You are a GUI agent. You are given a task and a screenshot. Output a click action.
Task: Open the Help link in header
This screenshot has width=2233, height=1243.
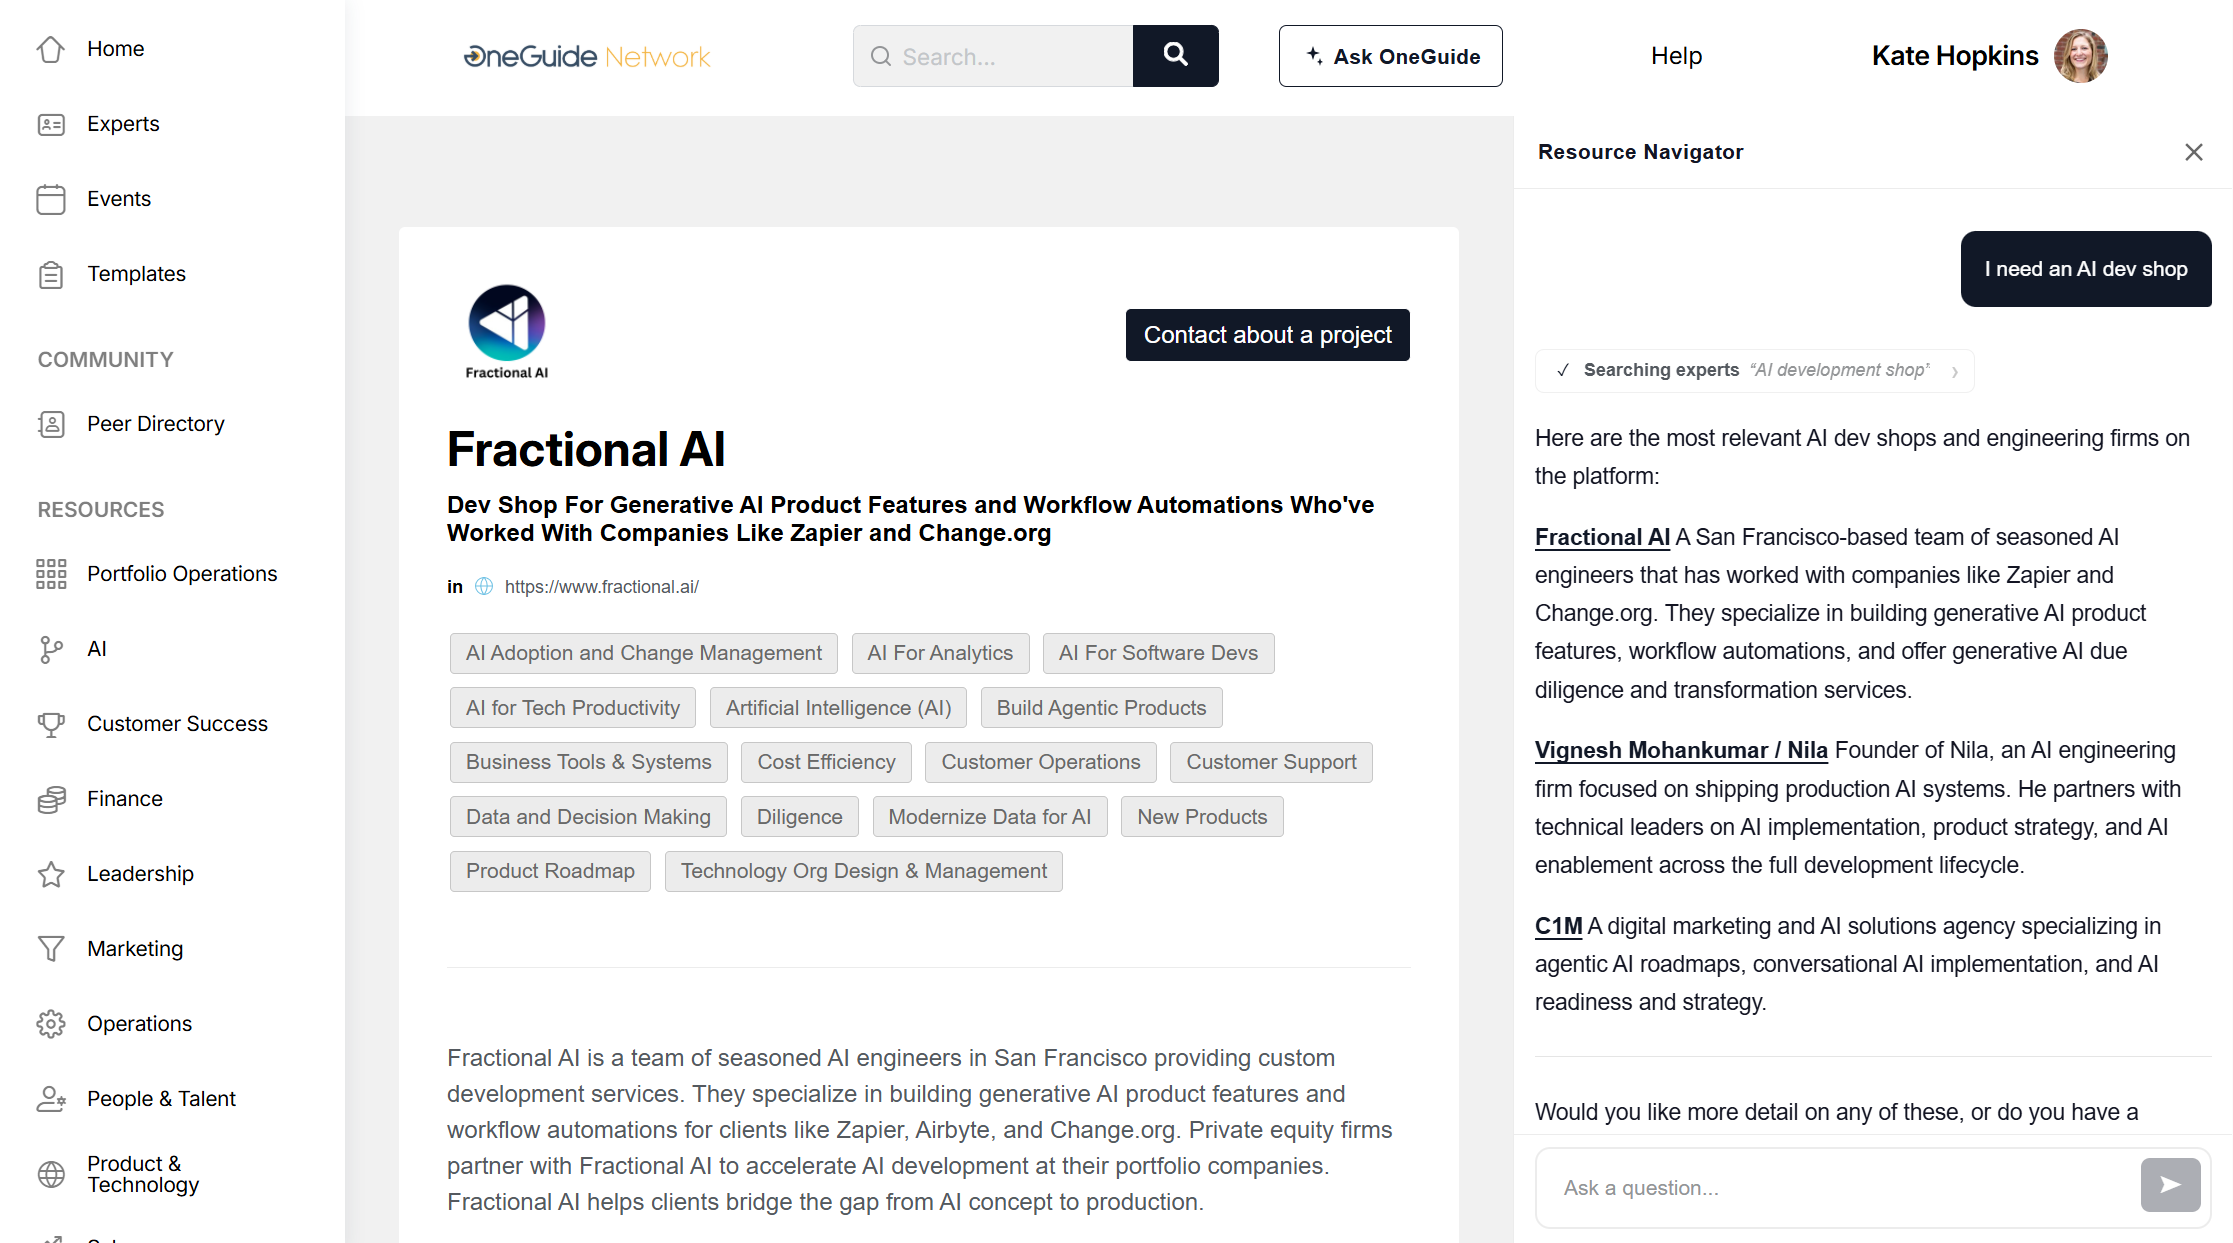click(x=1676, y=56)
